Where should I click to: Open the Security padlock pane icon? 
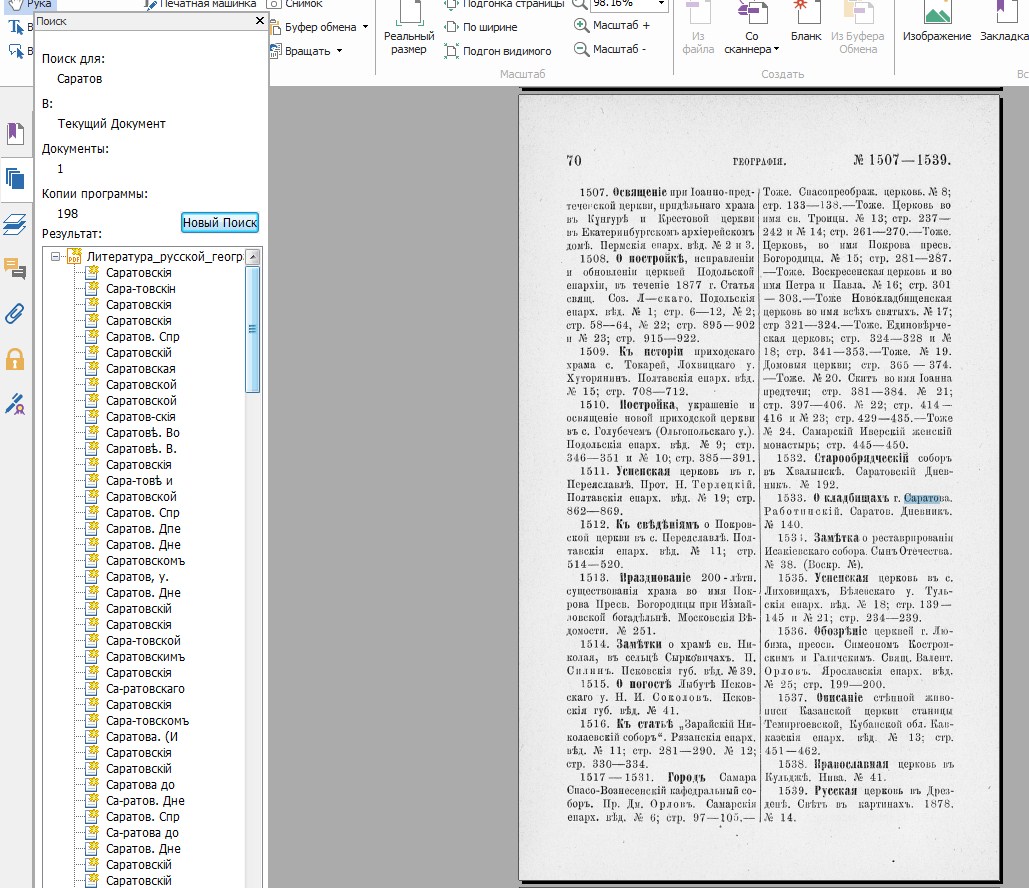(15, 359)
